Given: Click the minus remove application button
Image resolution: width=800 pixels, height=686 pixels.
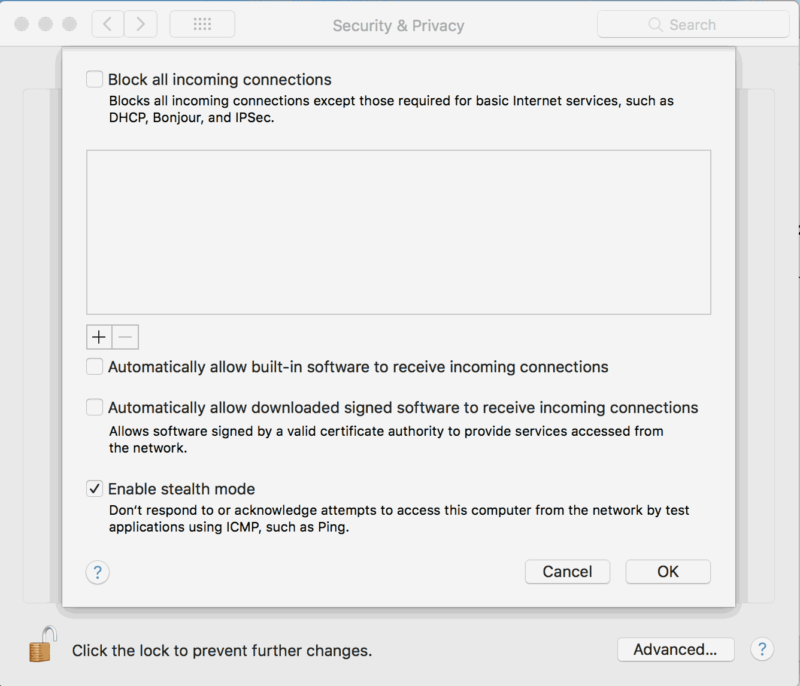Looking at the screenshot, I should click(126, 337).
